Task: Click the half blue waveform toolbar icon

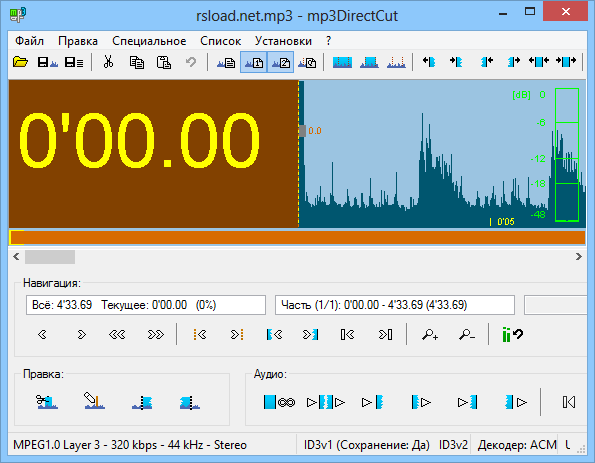Action: click(369, 62)
